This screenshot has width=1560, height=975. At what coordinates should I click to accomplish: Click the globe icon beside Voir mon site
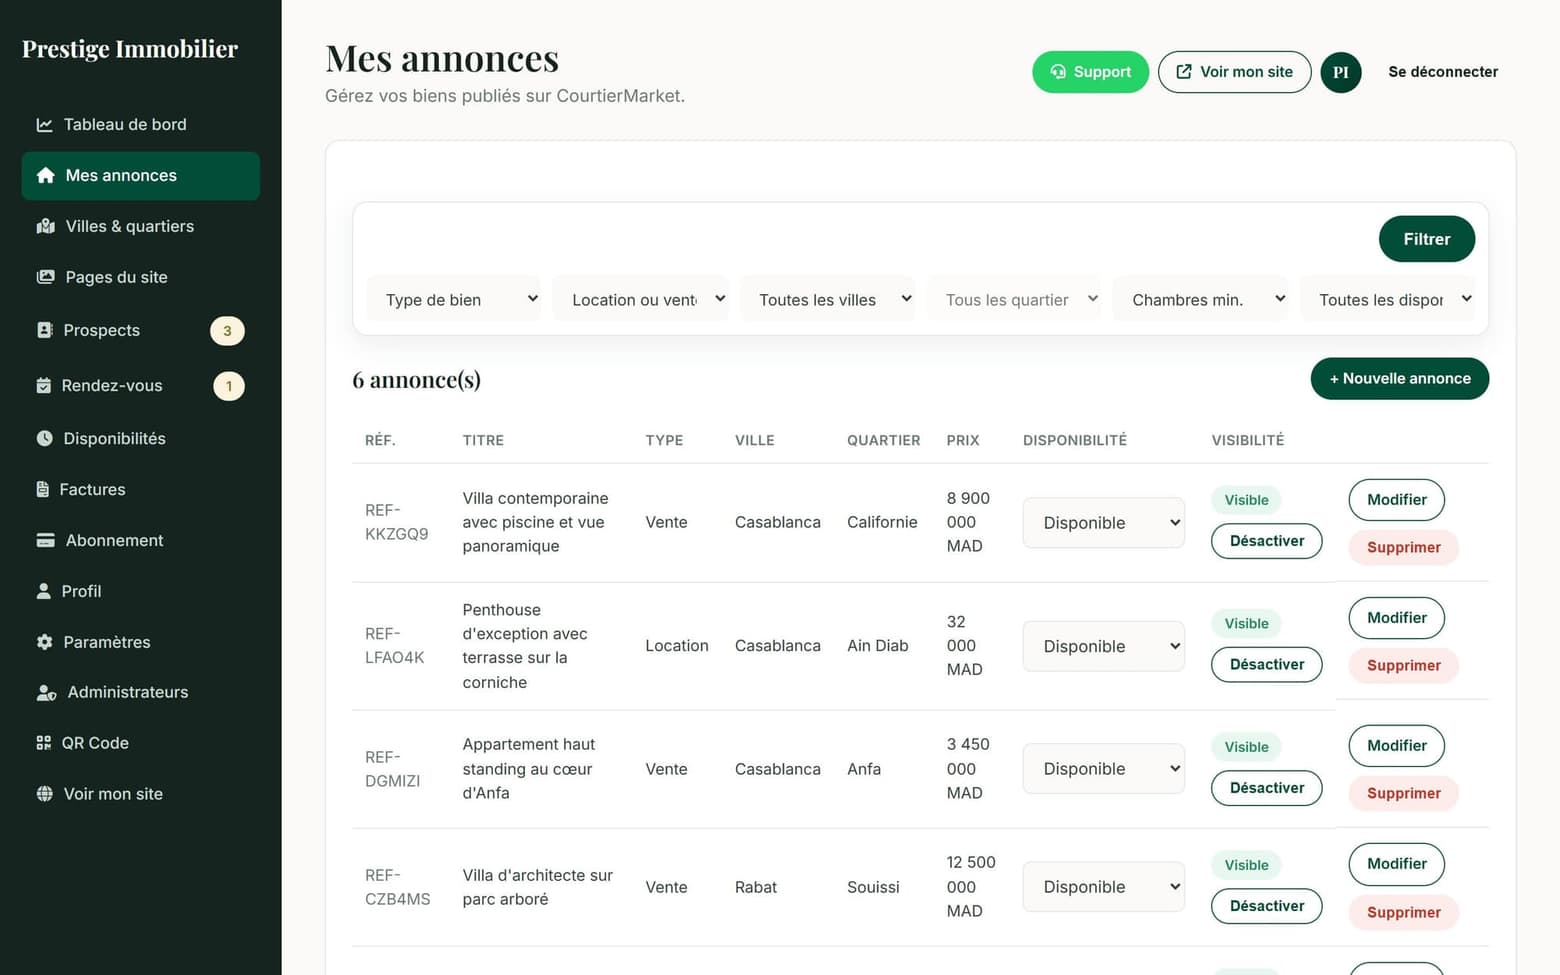coord(44,794)
